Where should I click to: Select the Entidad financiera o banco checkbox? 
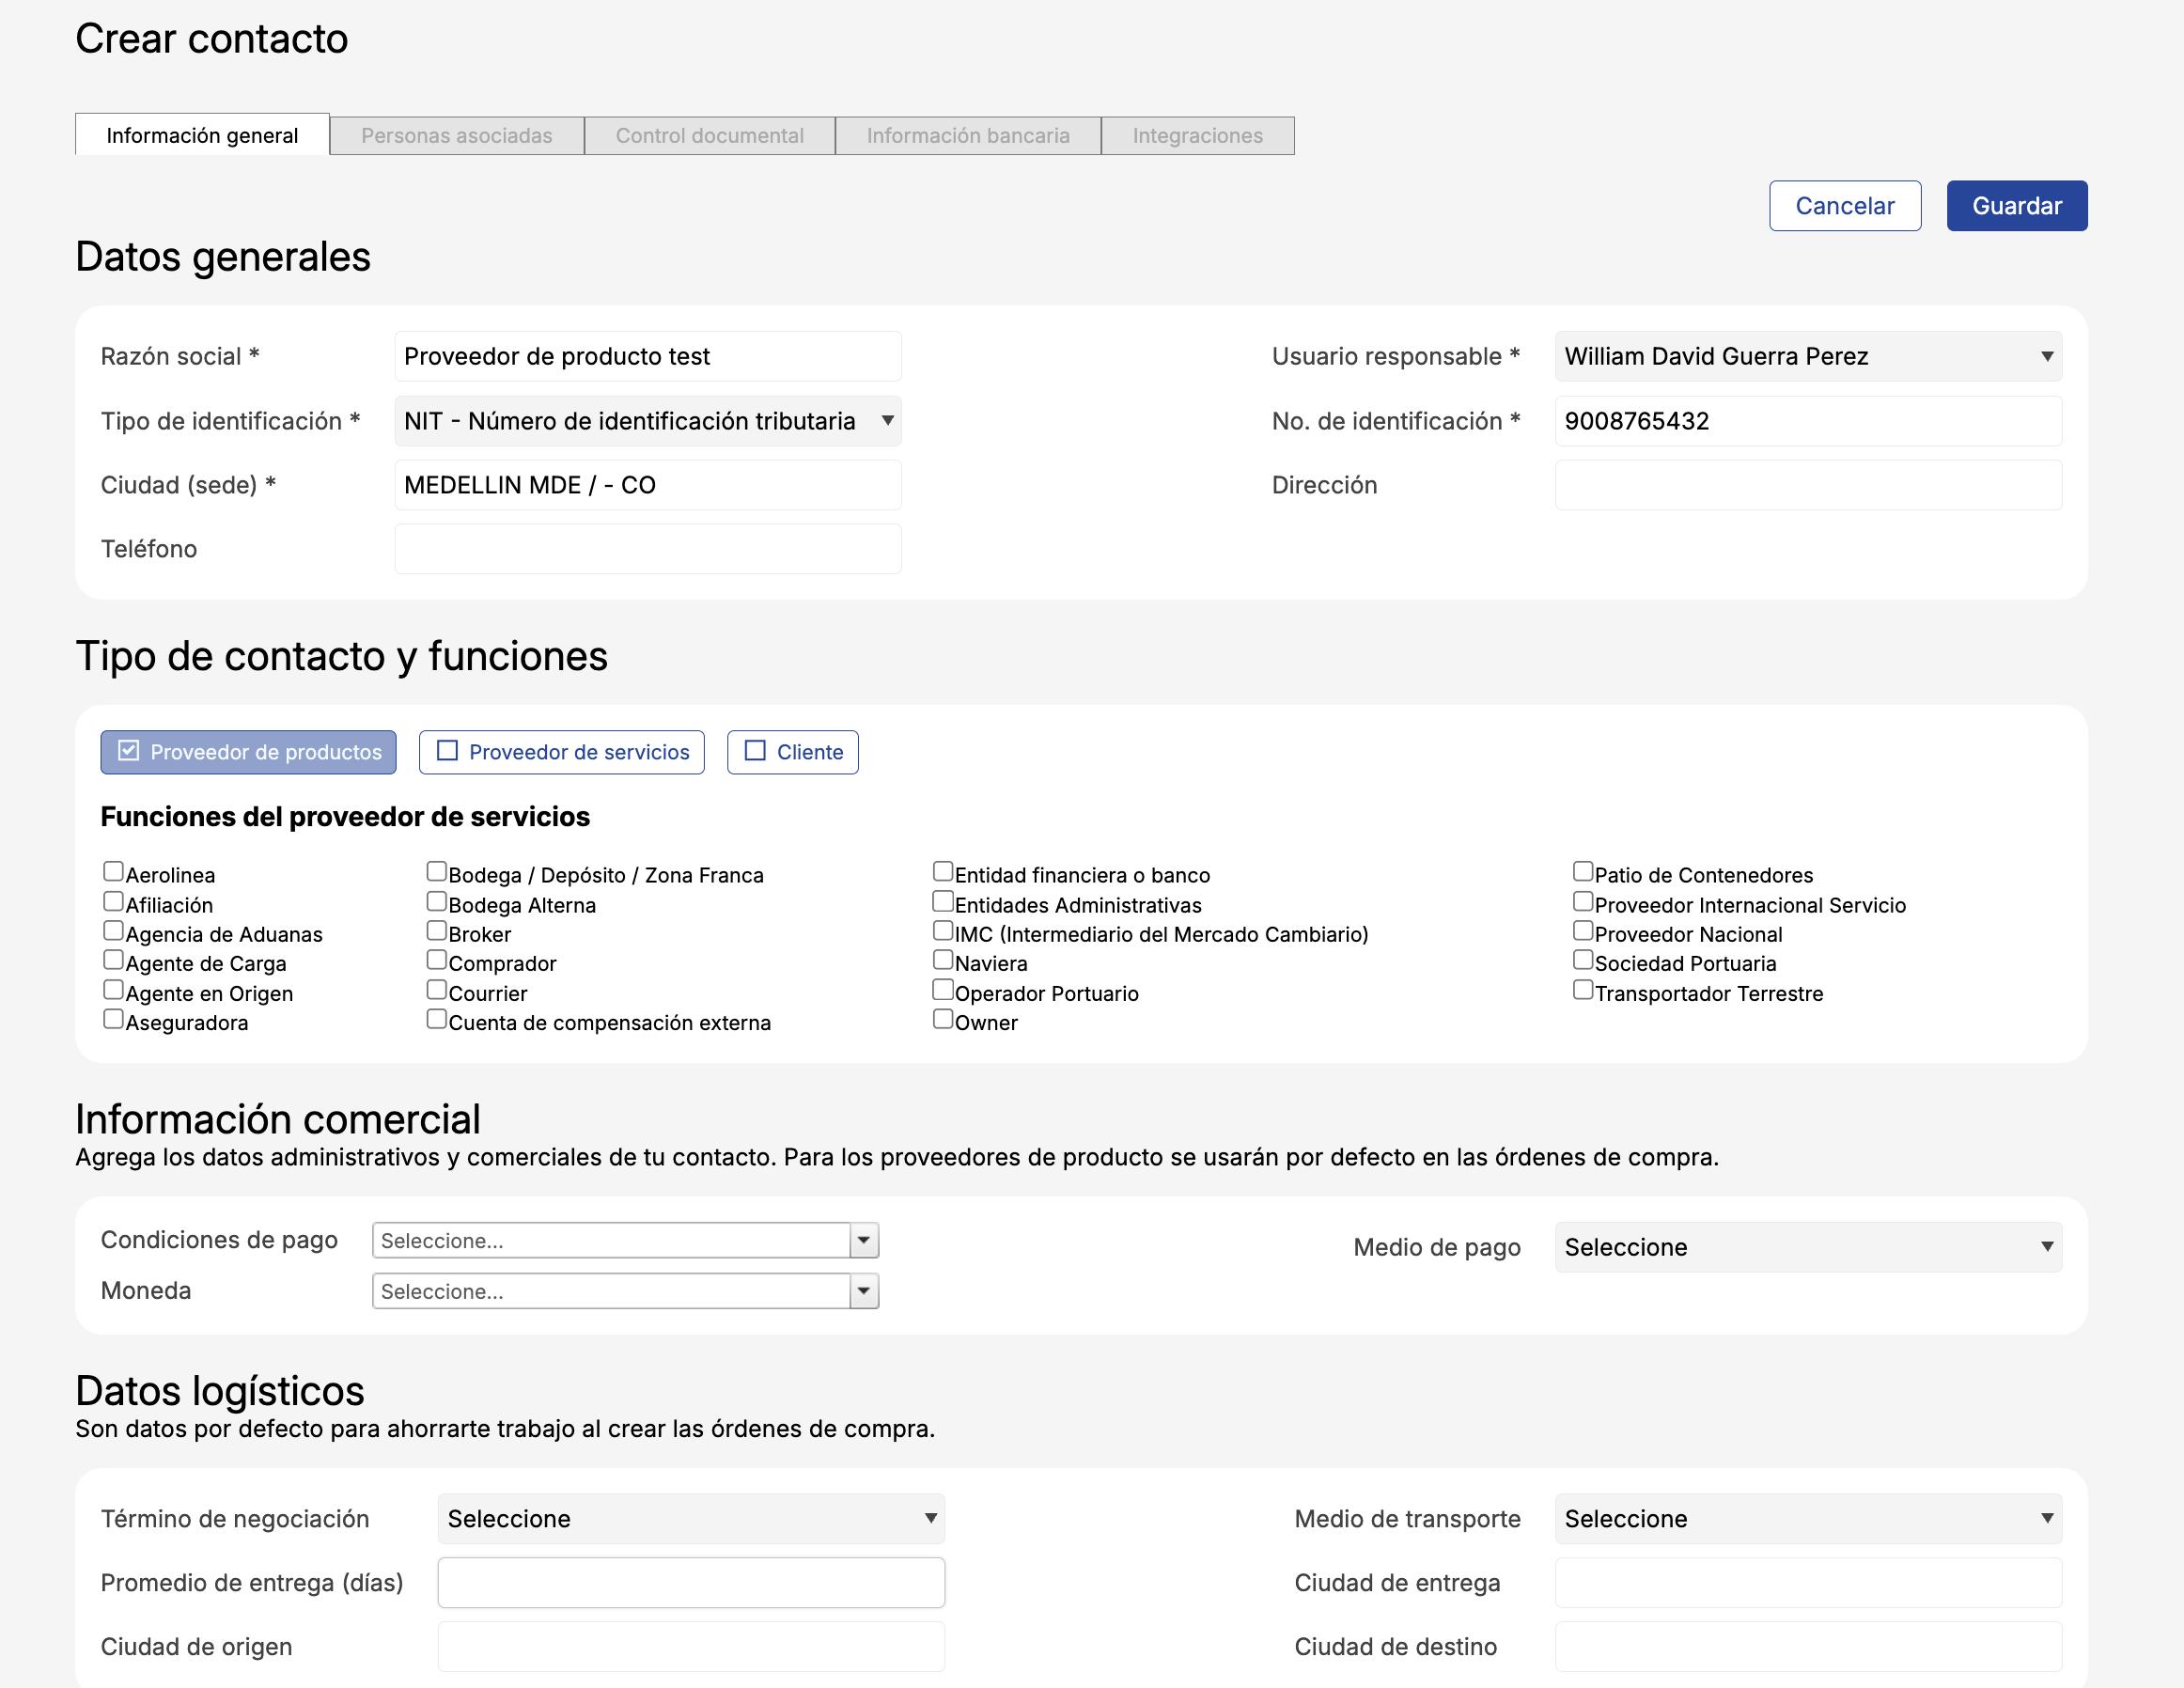click(942, 872)
